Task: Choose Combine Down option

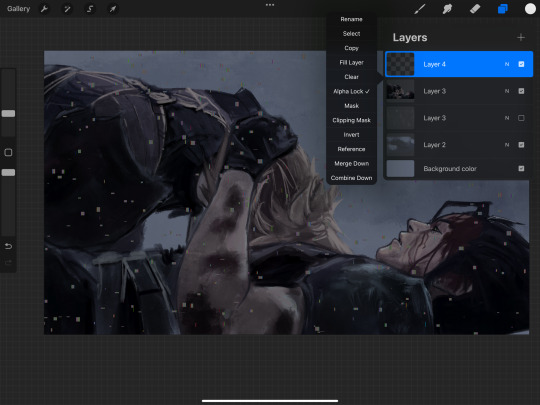Action: [x=351, y=178]
